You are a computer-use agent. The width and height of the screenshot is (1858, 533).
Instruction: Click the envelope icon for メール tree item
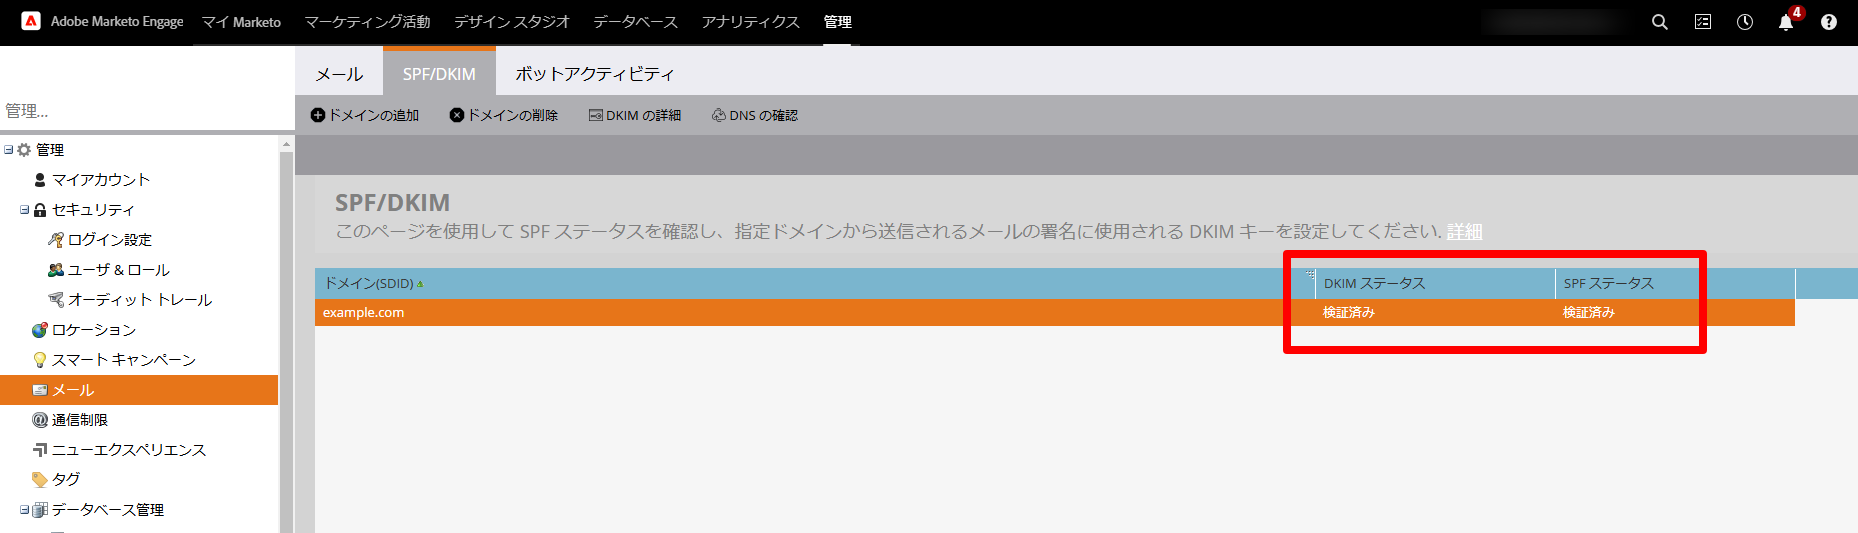click(40, 390)
